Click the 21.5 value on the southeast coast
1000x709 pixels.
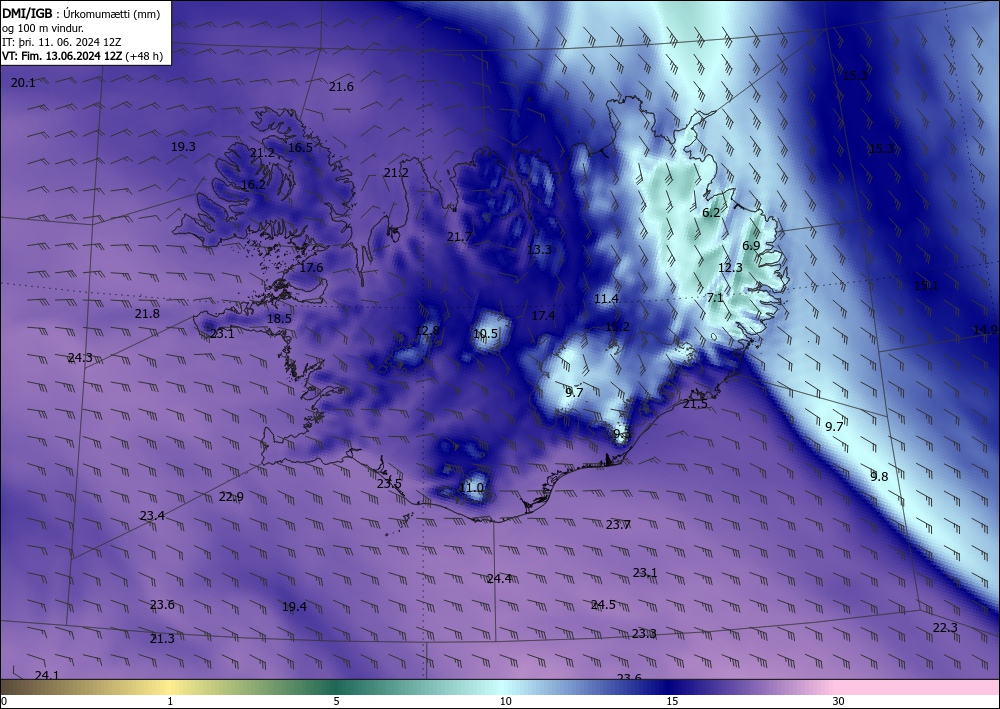695,404
